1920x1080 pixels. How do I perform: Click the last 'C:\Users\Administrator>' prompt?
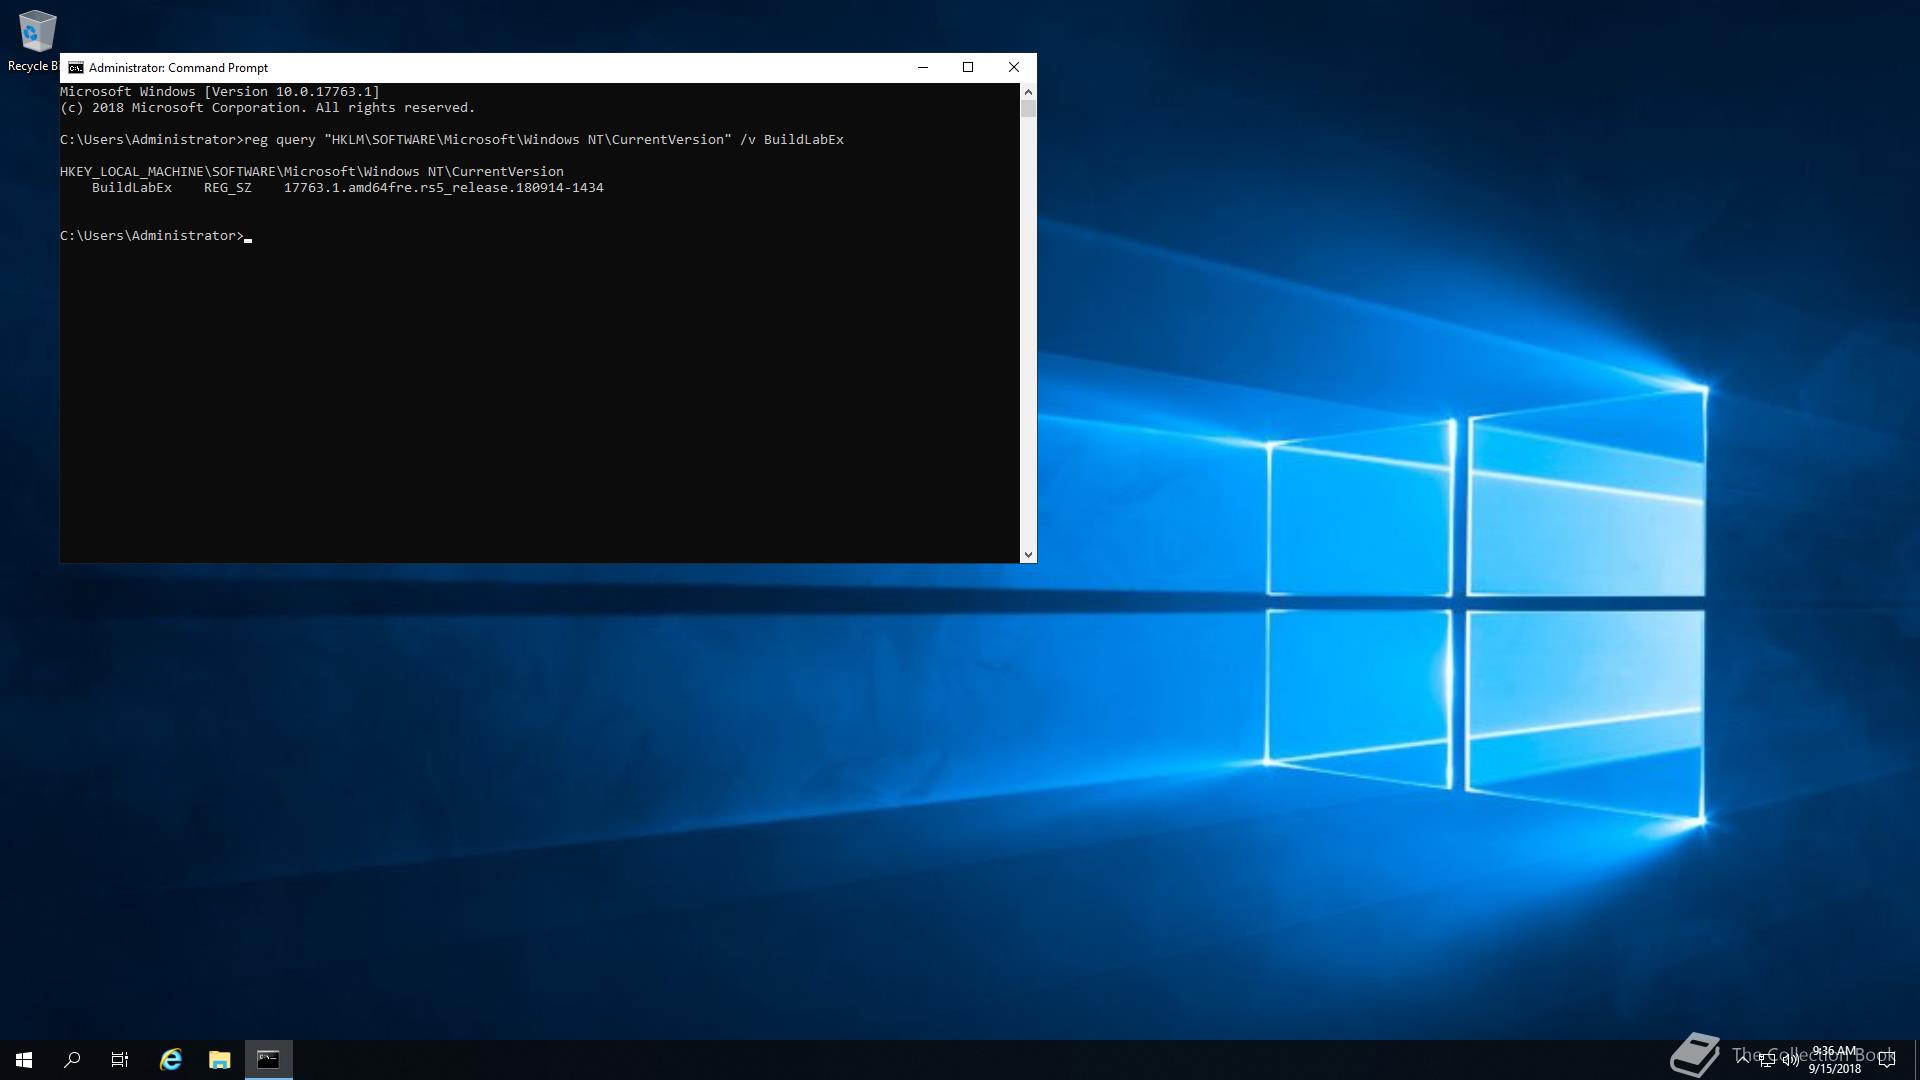(152, 236)
